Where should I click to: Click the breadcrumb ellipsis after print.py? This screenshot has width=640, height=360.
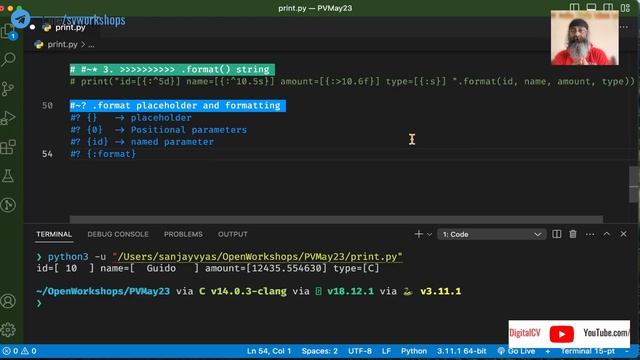(91, 44)
